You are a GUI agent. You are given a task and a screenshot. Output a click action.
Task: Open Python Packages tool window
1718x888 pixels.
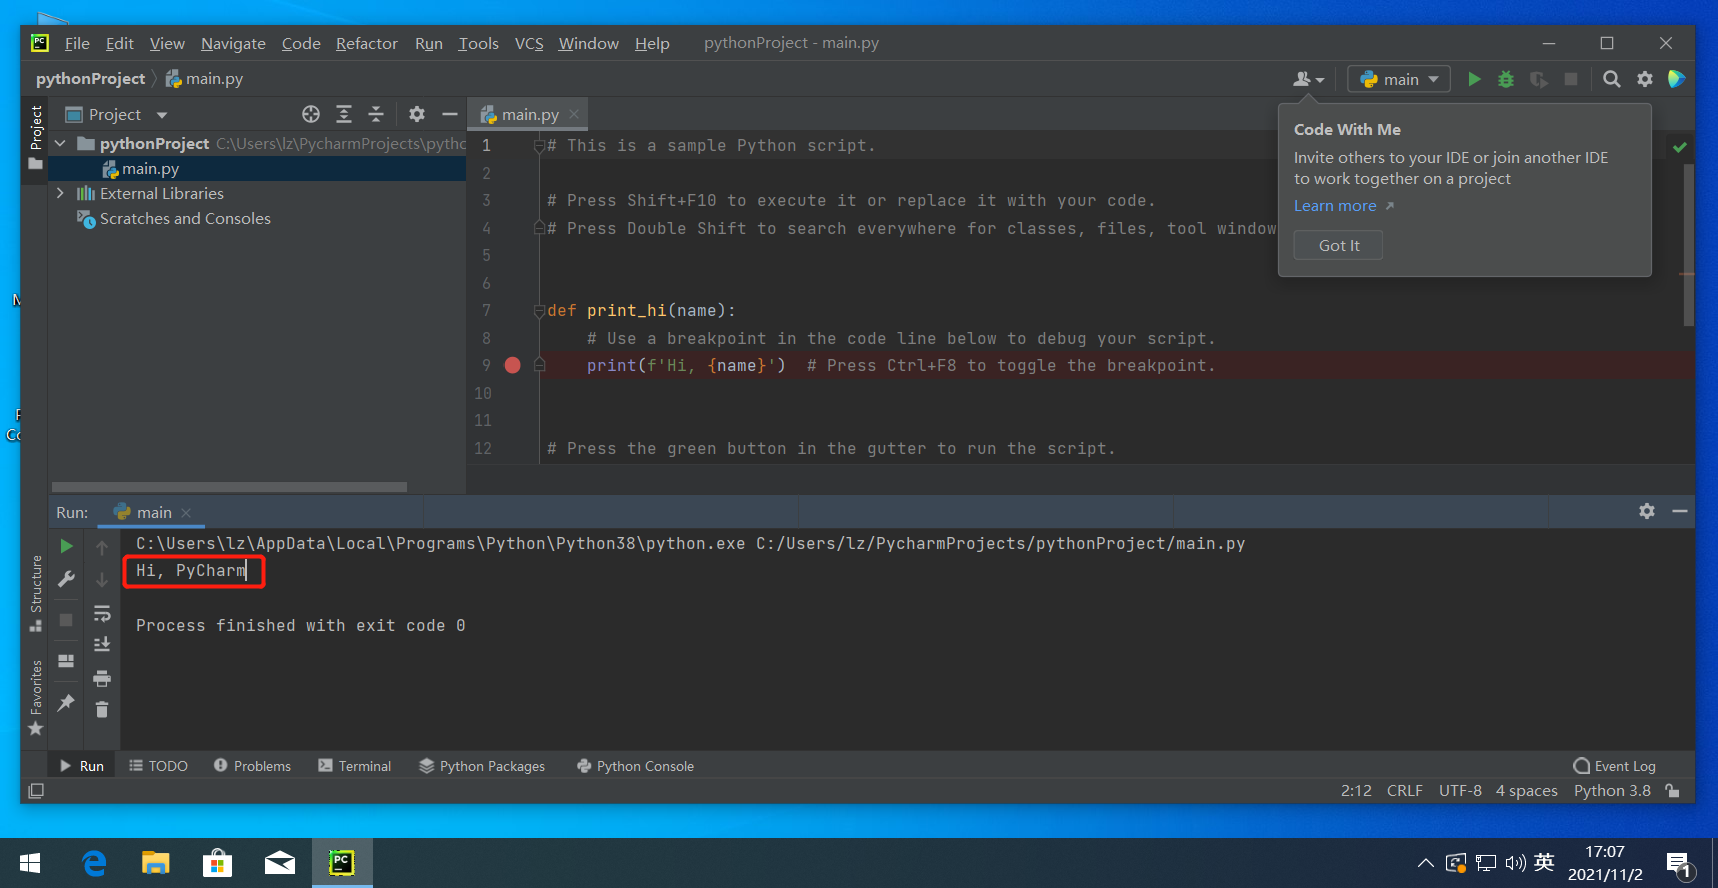482,766
